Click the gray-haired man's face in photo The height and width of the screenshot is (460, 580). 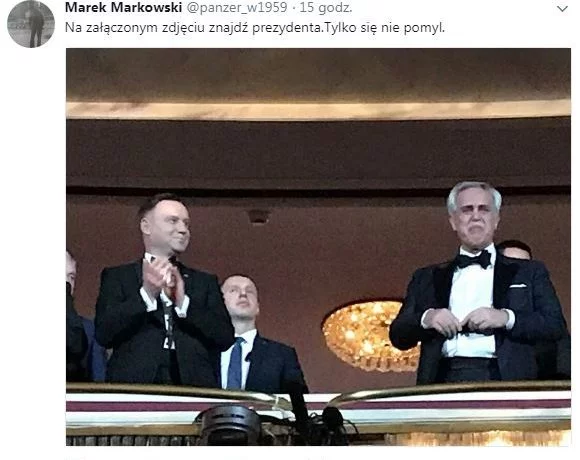pos(475,217)
